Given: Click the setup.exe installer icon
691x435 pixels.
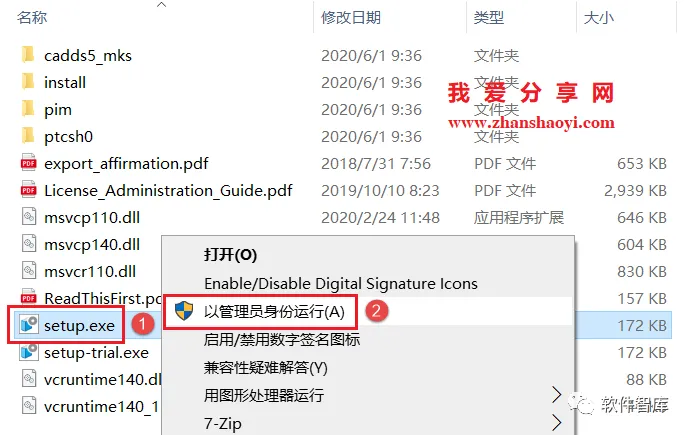Looking at the screenshot, I should [29, 325].
